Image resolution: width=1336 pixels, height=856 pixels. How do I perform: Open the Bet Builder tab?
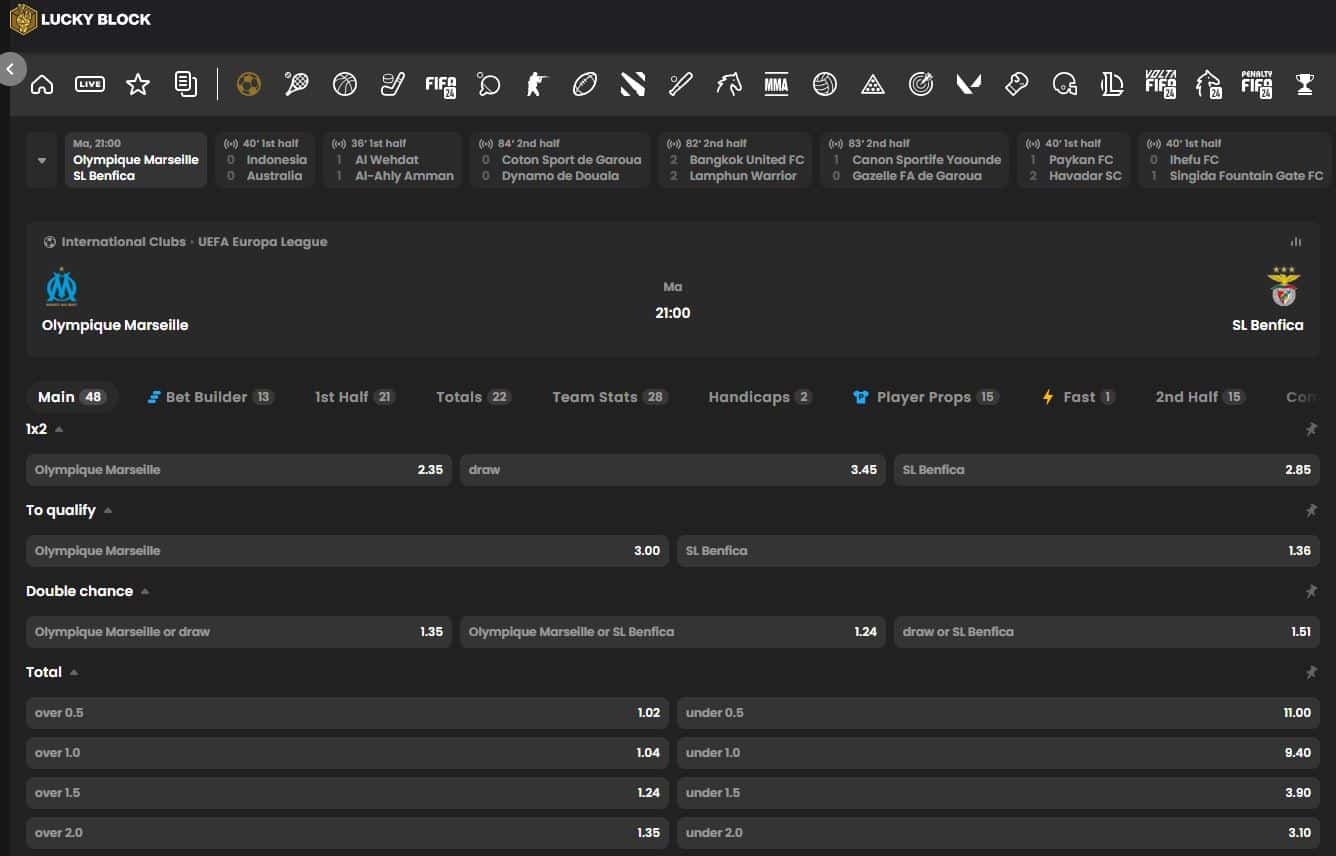(x=211, y=397)
